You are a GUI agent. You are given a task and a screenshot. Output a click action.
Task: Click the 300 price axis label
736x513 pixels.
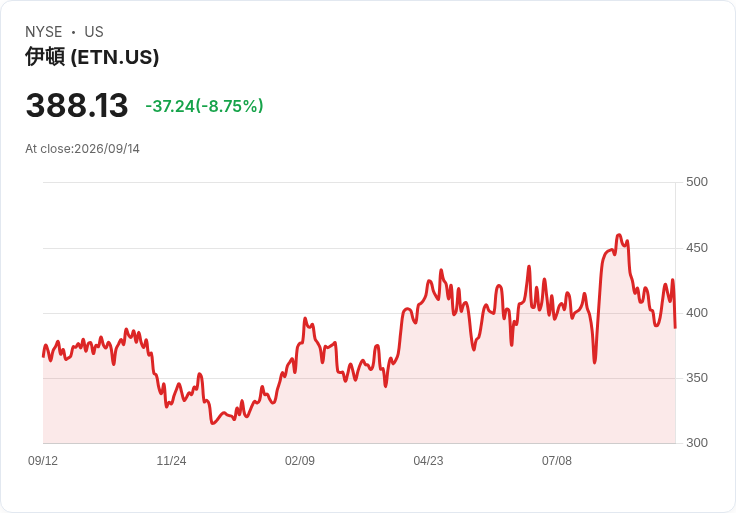coord(697,443)
